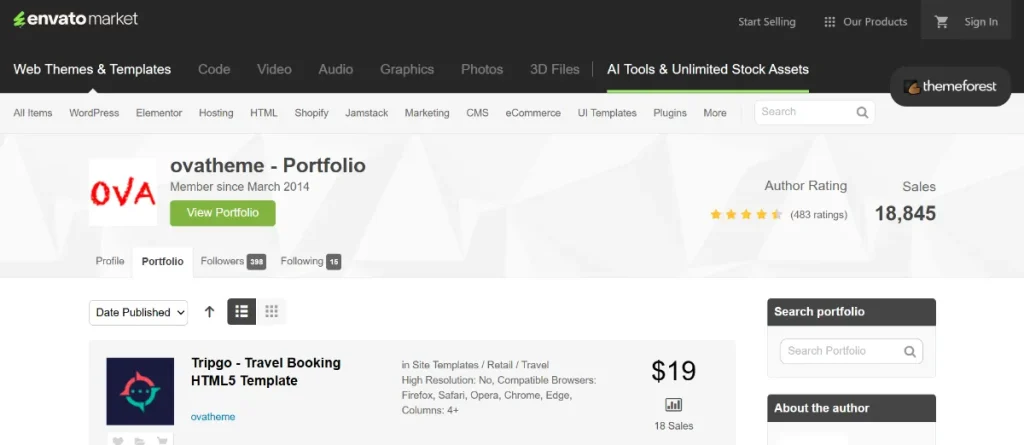Click the Start Selling link

point(767,22)
